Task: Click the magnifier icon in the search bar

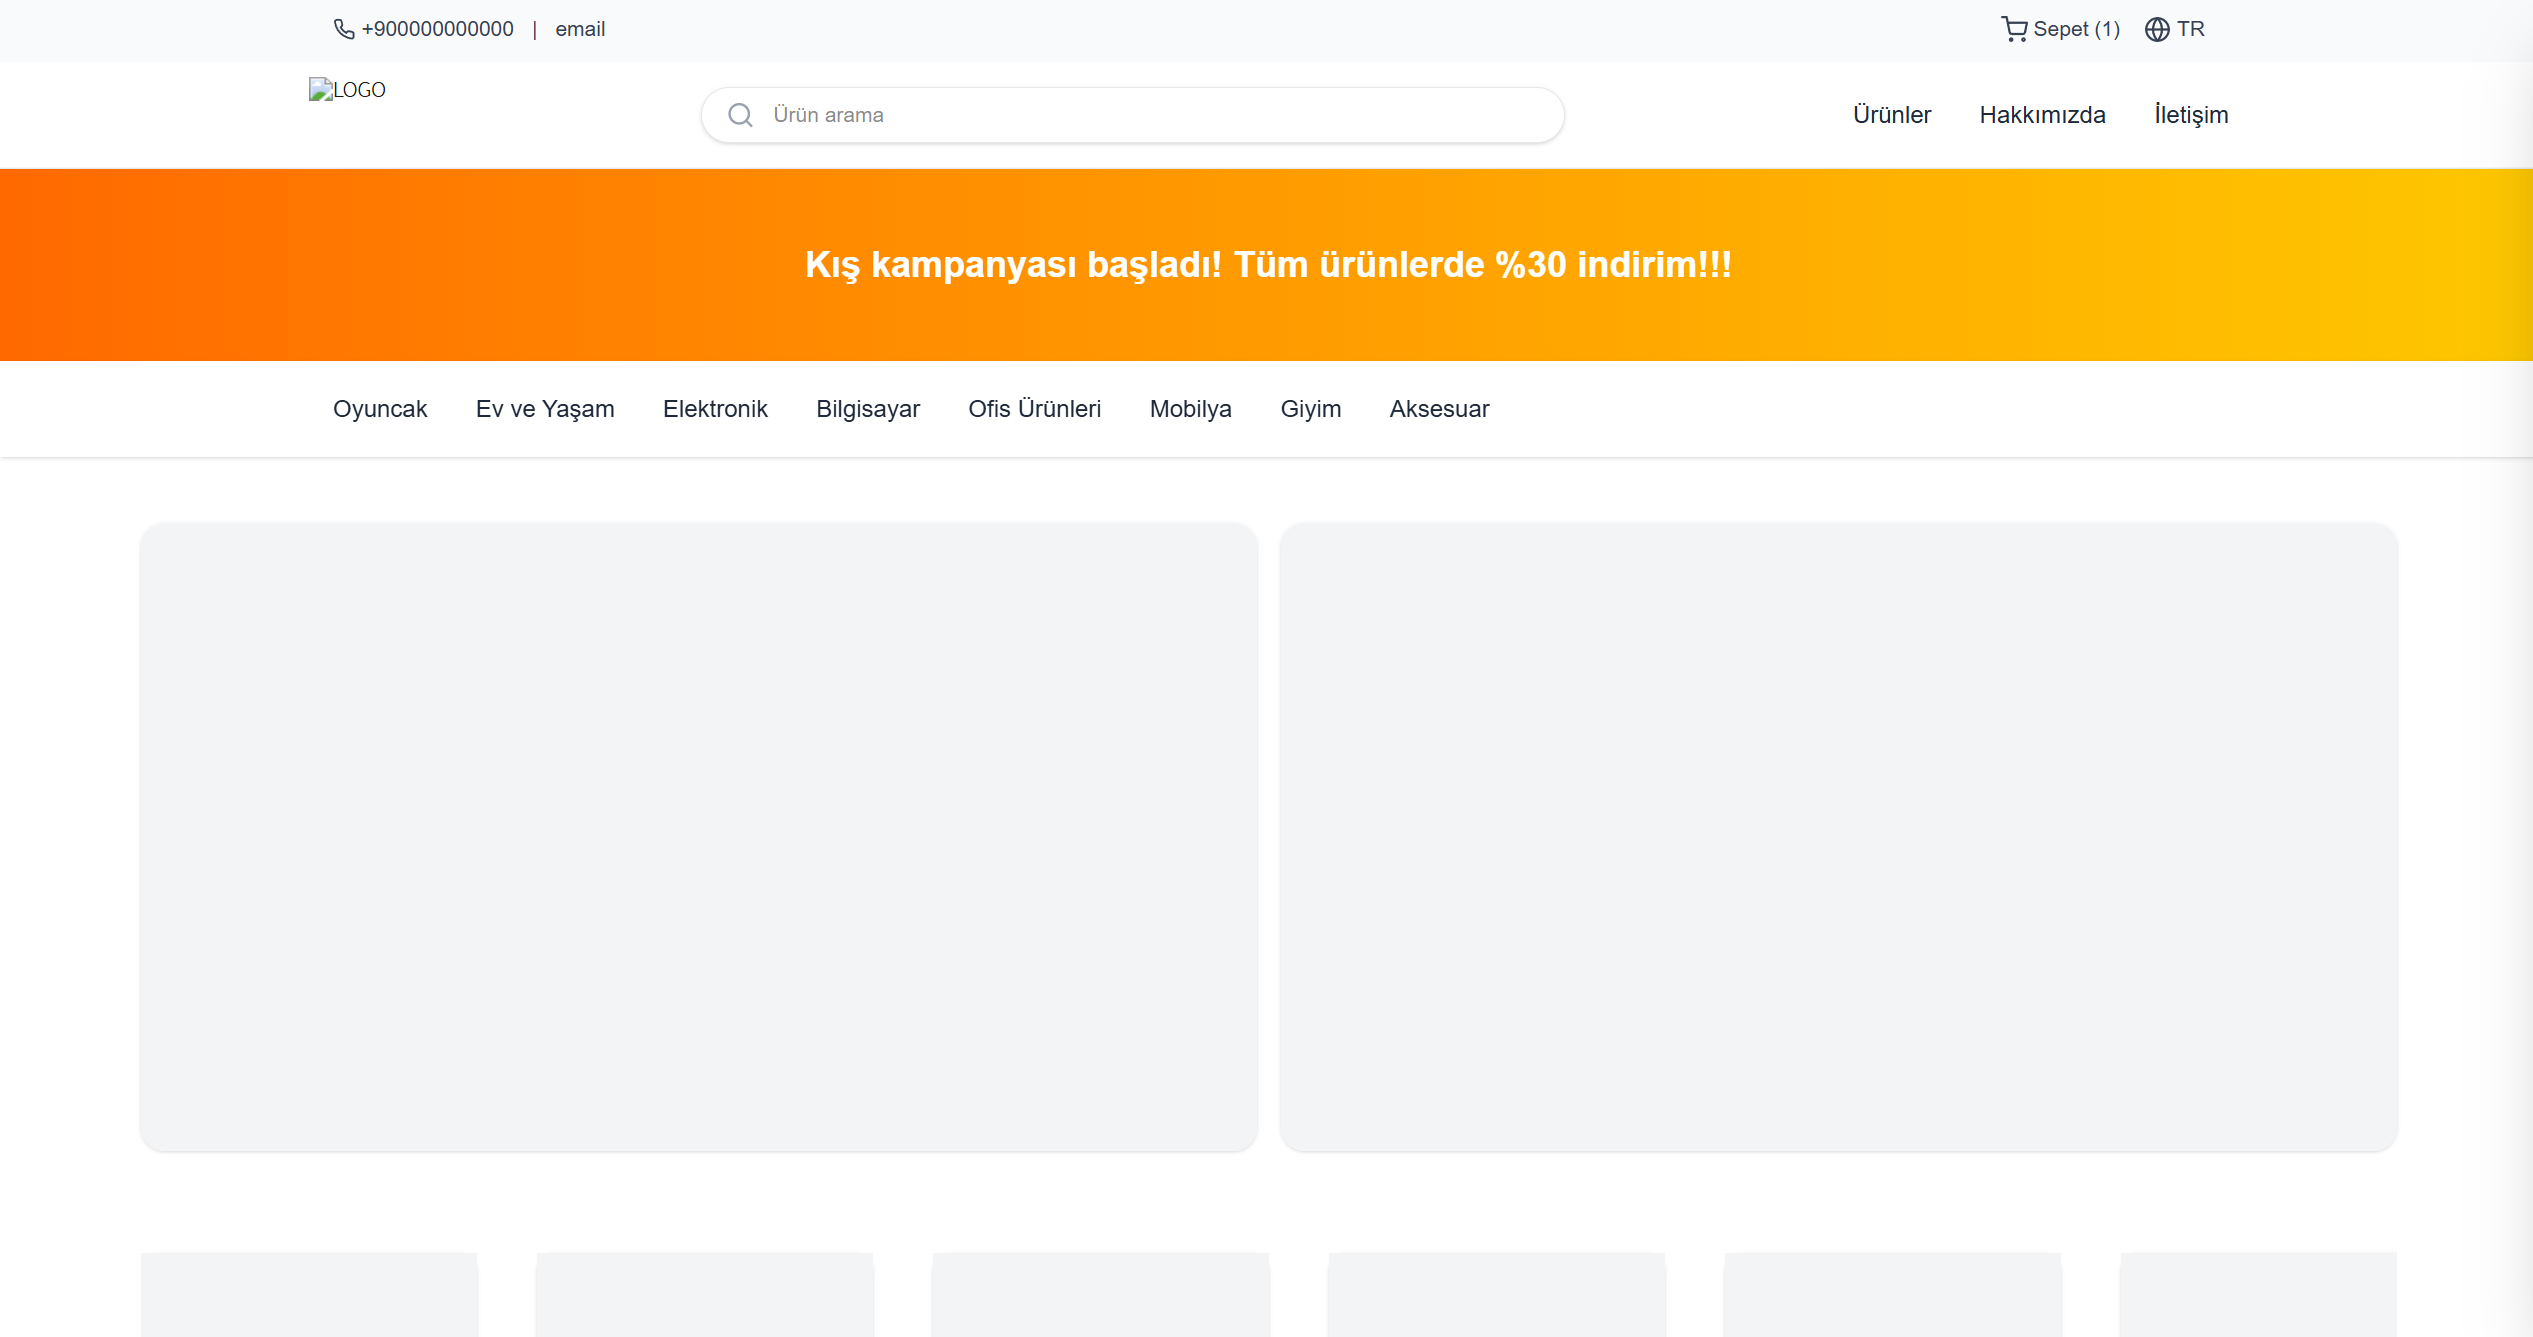Action: (x=740, y=114)
